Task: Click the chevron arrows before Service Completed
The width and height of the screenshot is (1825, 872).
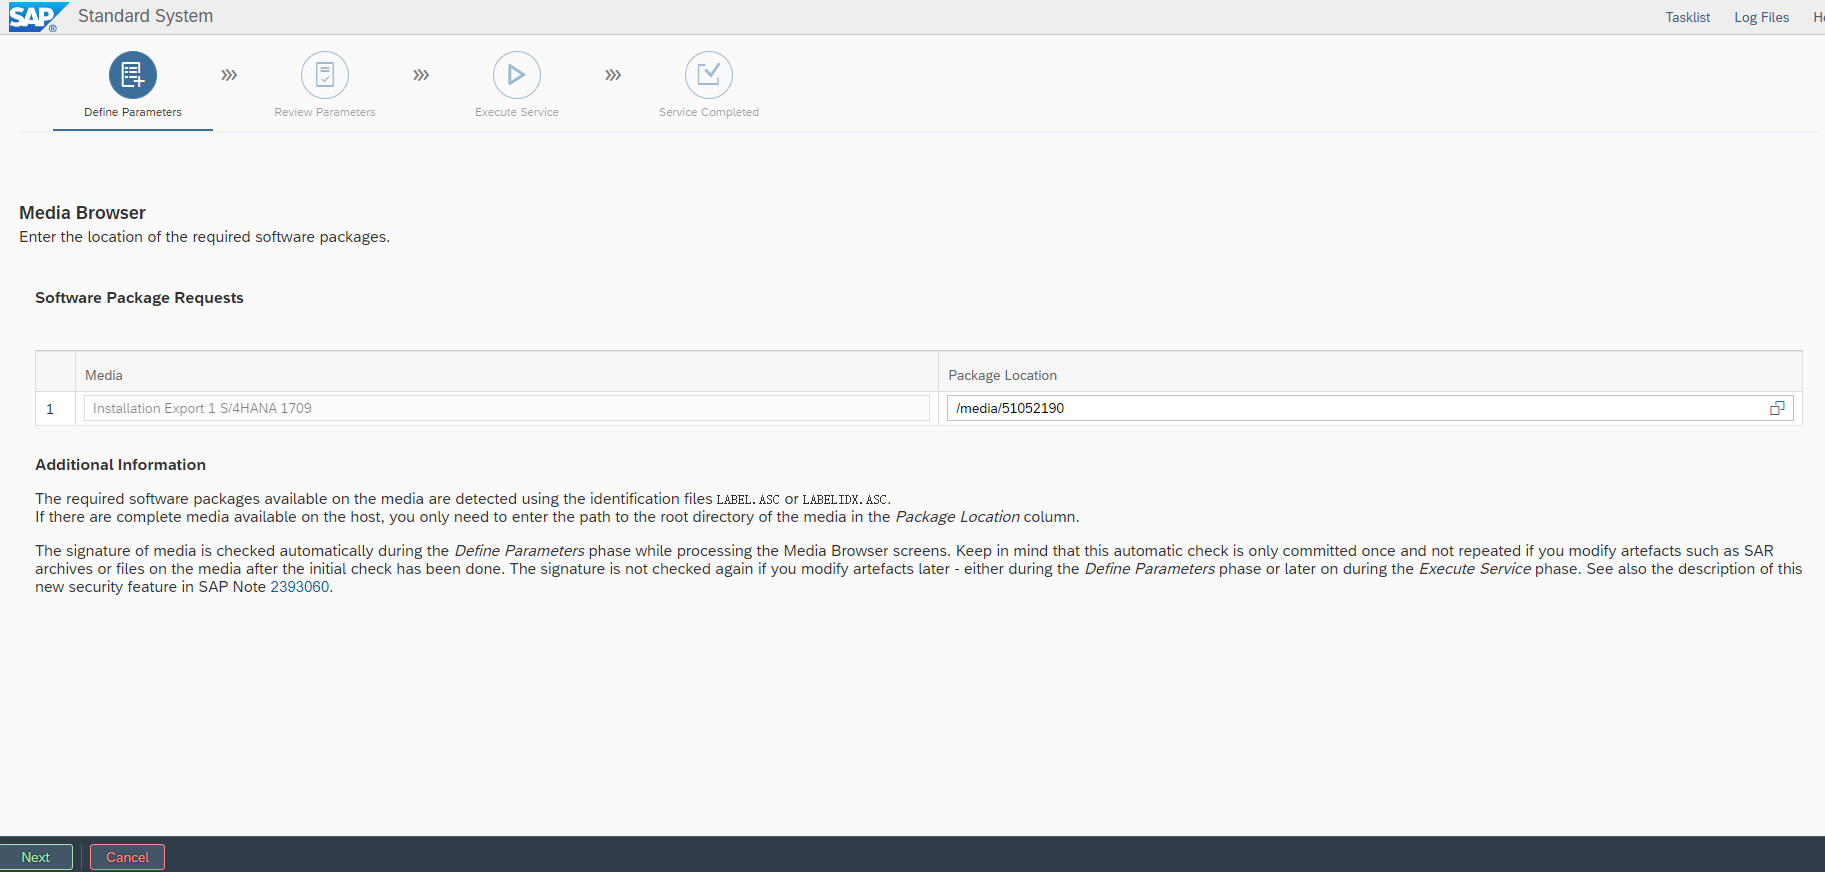Action: click(613, 75)
